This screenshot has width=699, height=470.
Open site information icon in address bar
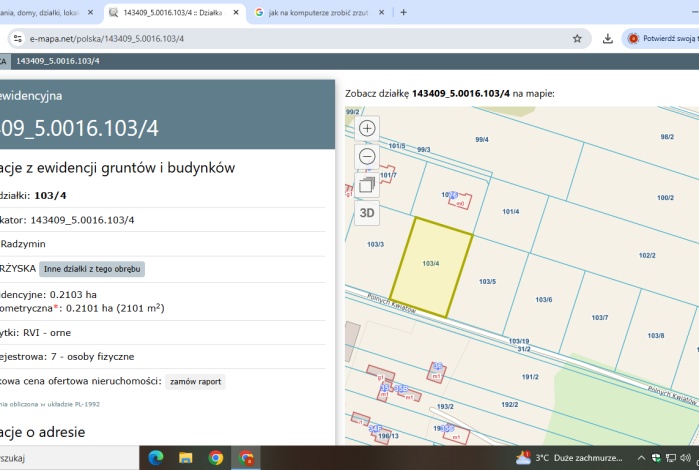click(17, 39)
